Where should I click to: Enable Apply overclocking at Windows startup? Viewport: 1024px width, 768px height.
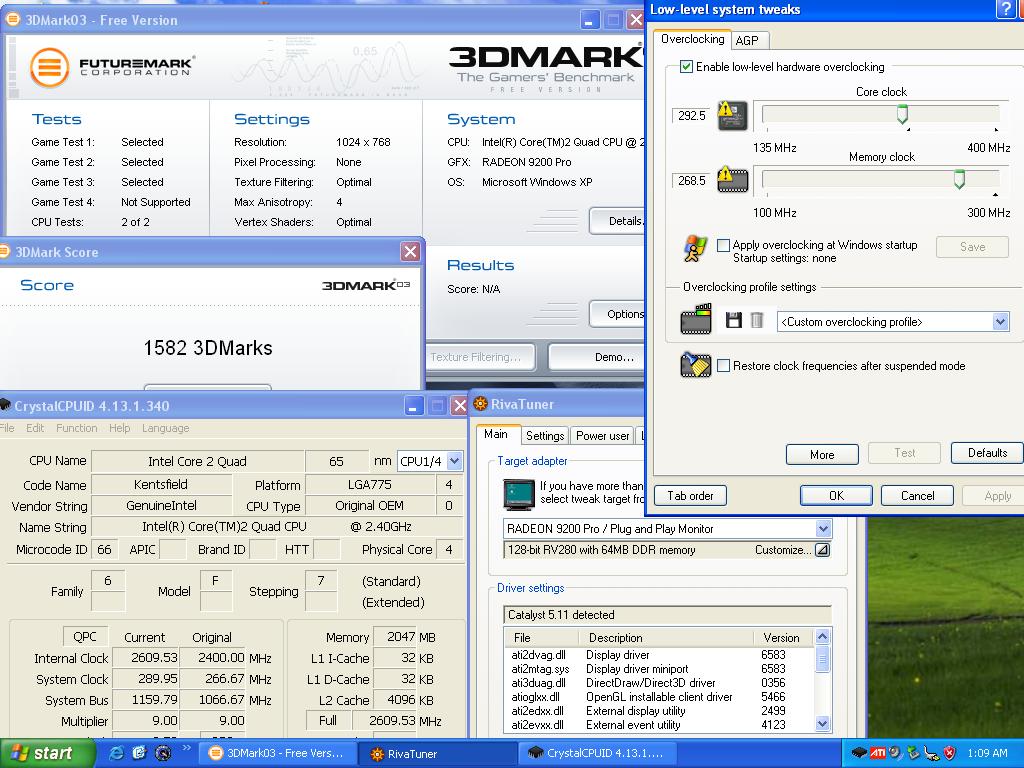coord(723,246)
